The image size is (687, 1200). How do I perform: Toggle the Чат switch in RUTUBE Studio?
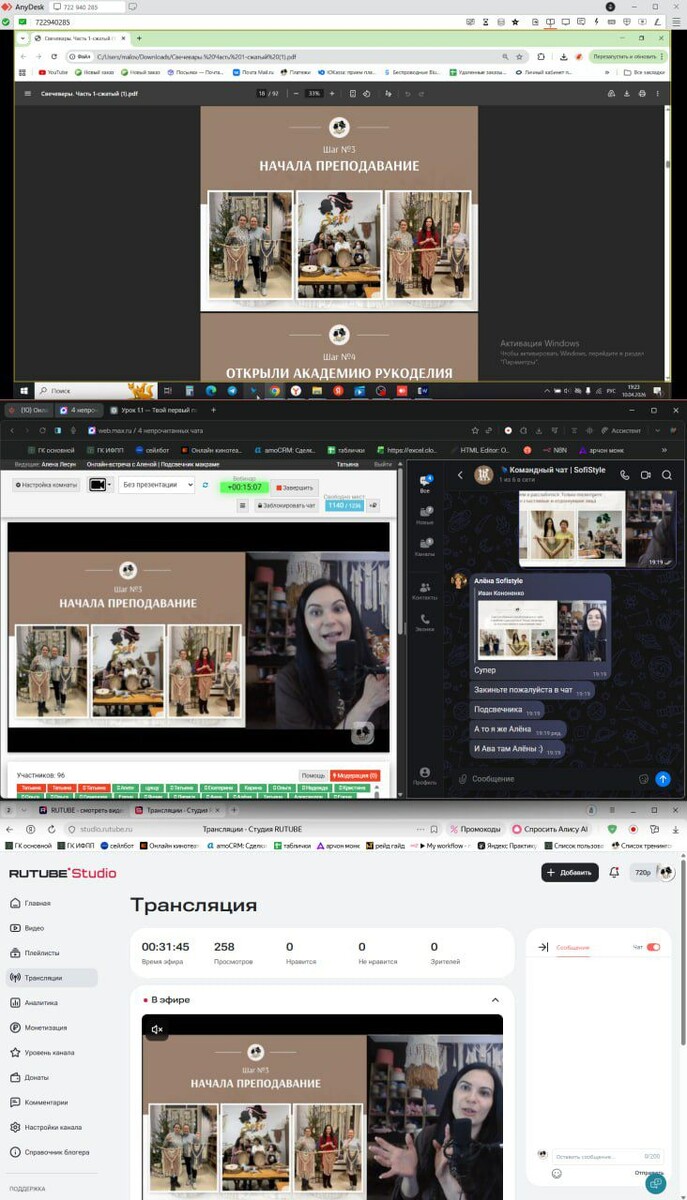click(x=654, y=947)
